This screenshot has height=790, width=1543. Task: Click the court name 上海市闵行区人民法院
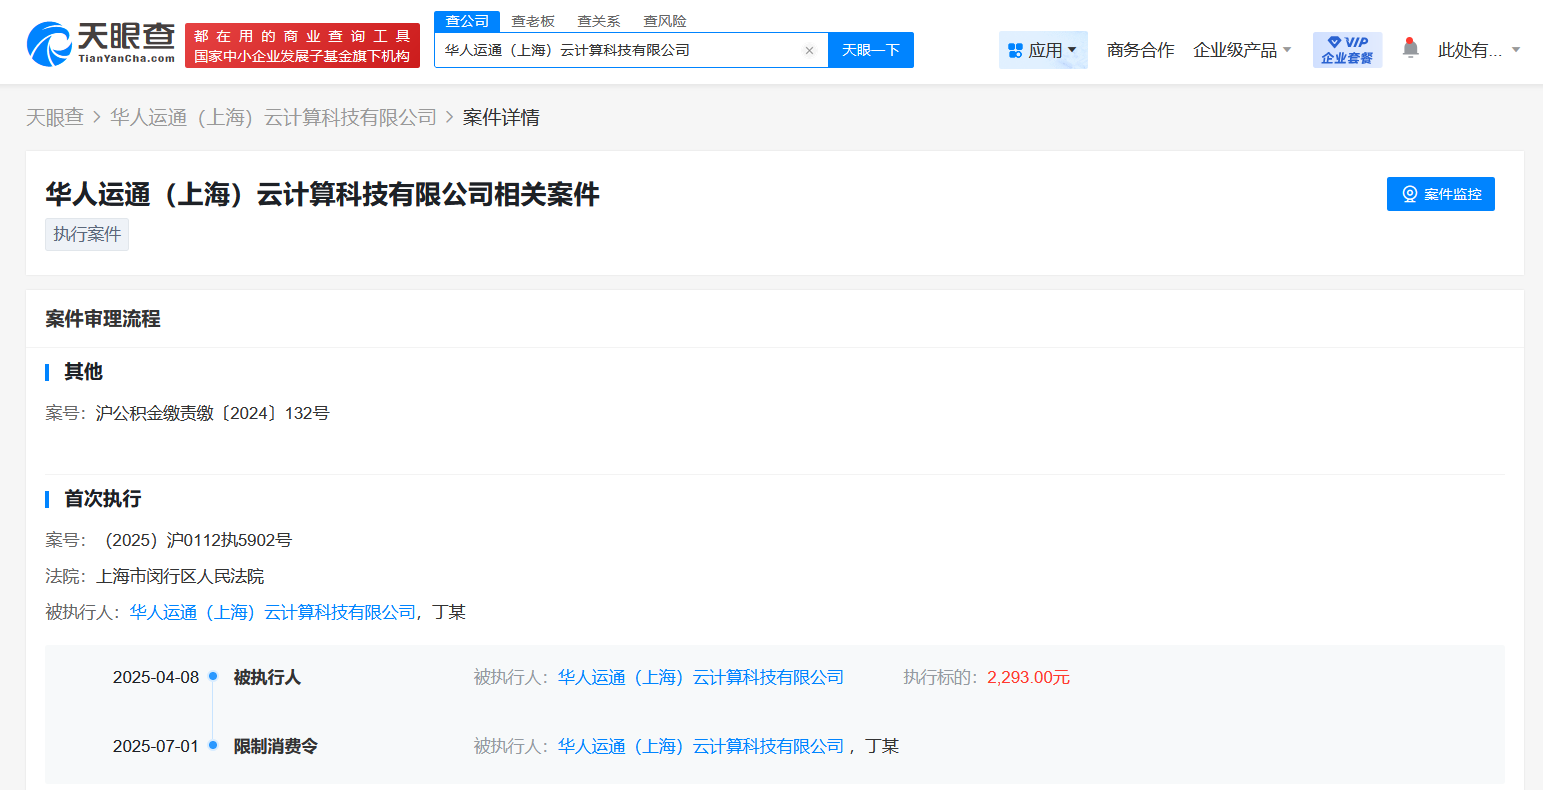tap(180, 576)
